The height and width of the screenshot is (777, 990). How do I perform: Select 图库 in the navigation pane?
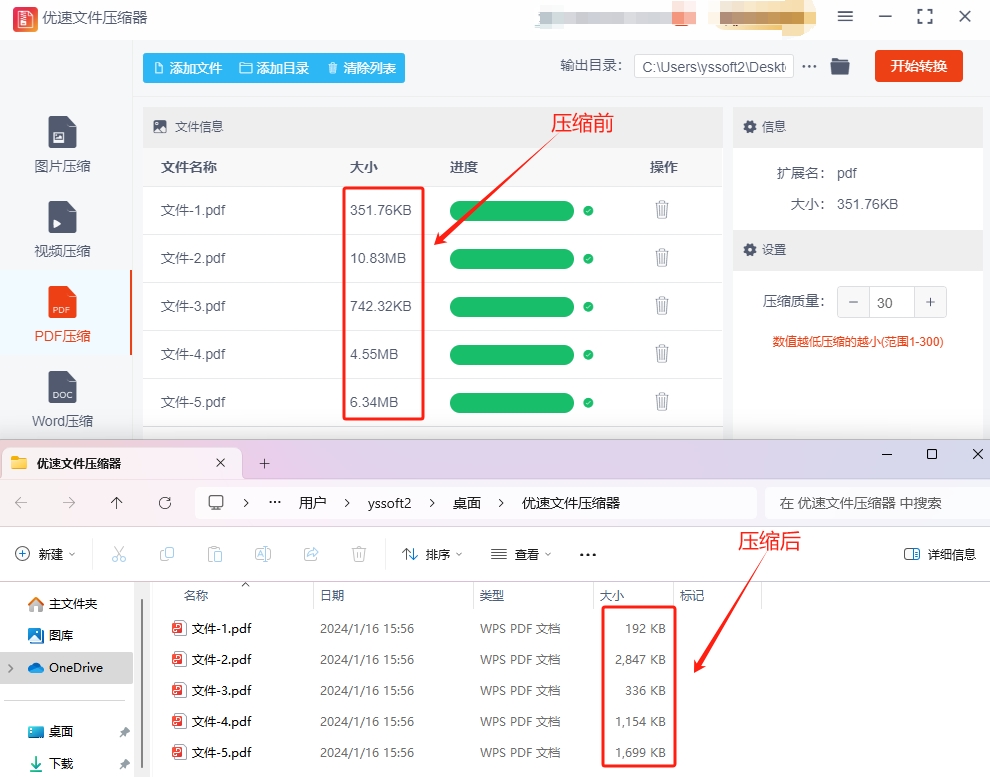(x=52, y=636)
